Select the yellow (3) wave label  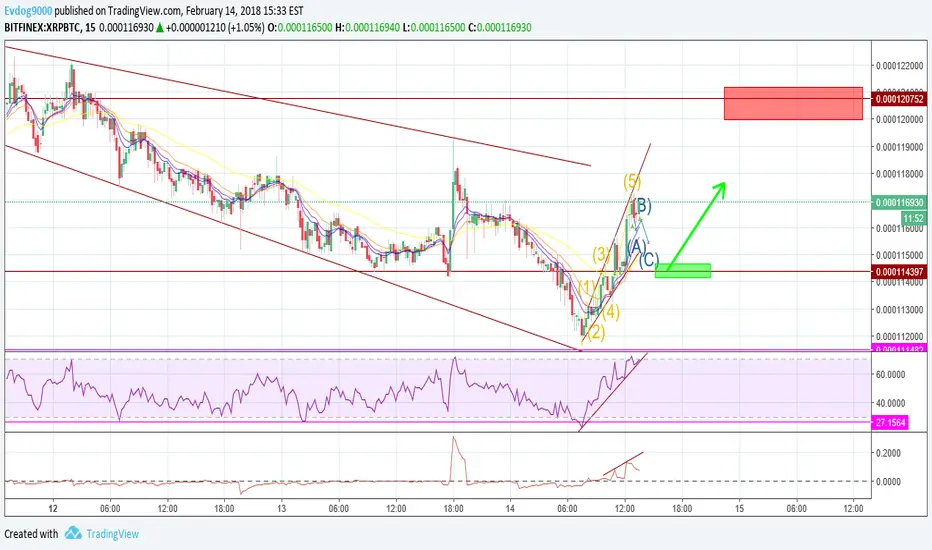[x=601, y=254]
